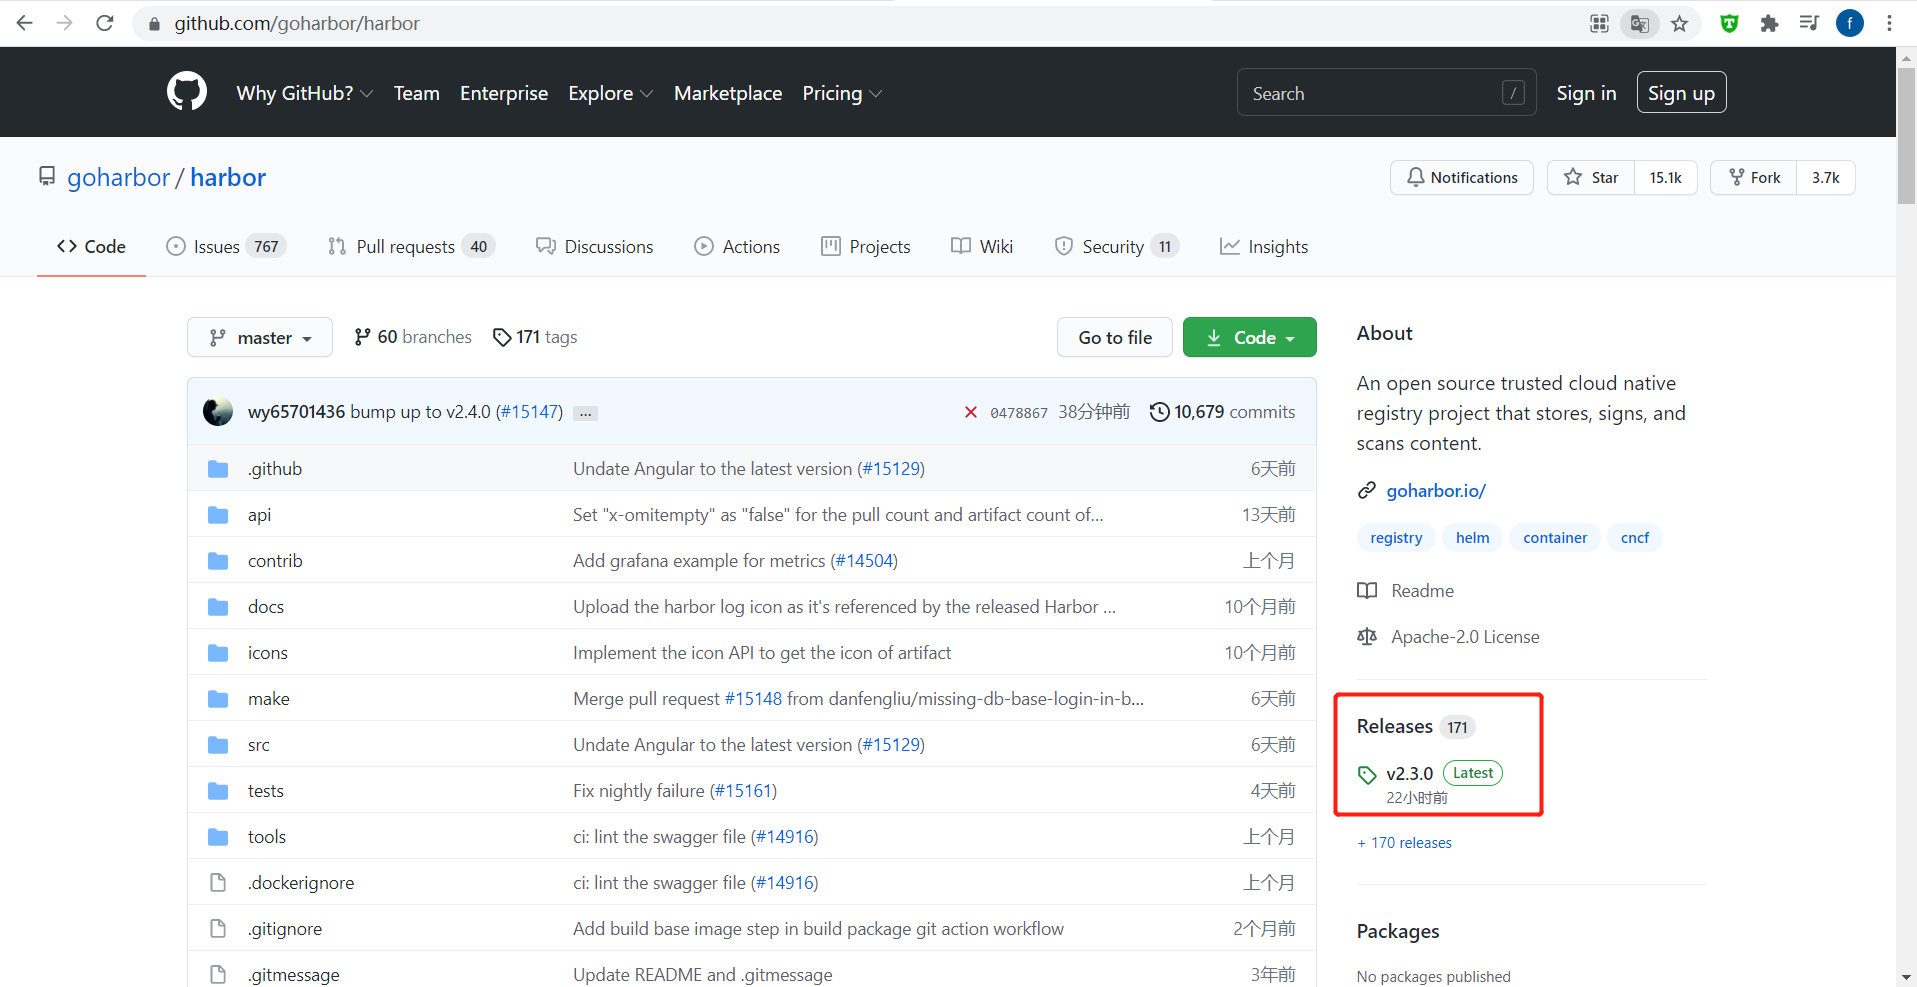The image size is (1917, 987).
Task: Expand the Pricing menu
Action: coord(842,93)
